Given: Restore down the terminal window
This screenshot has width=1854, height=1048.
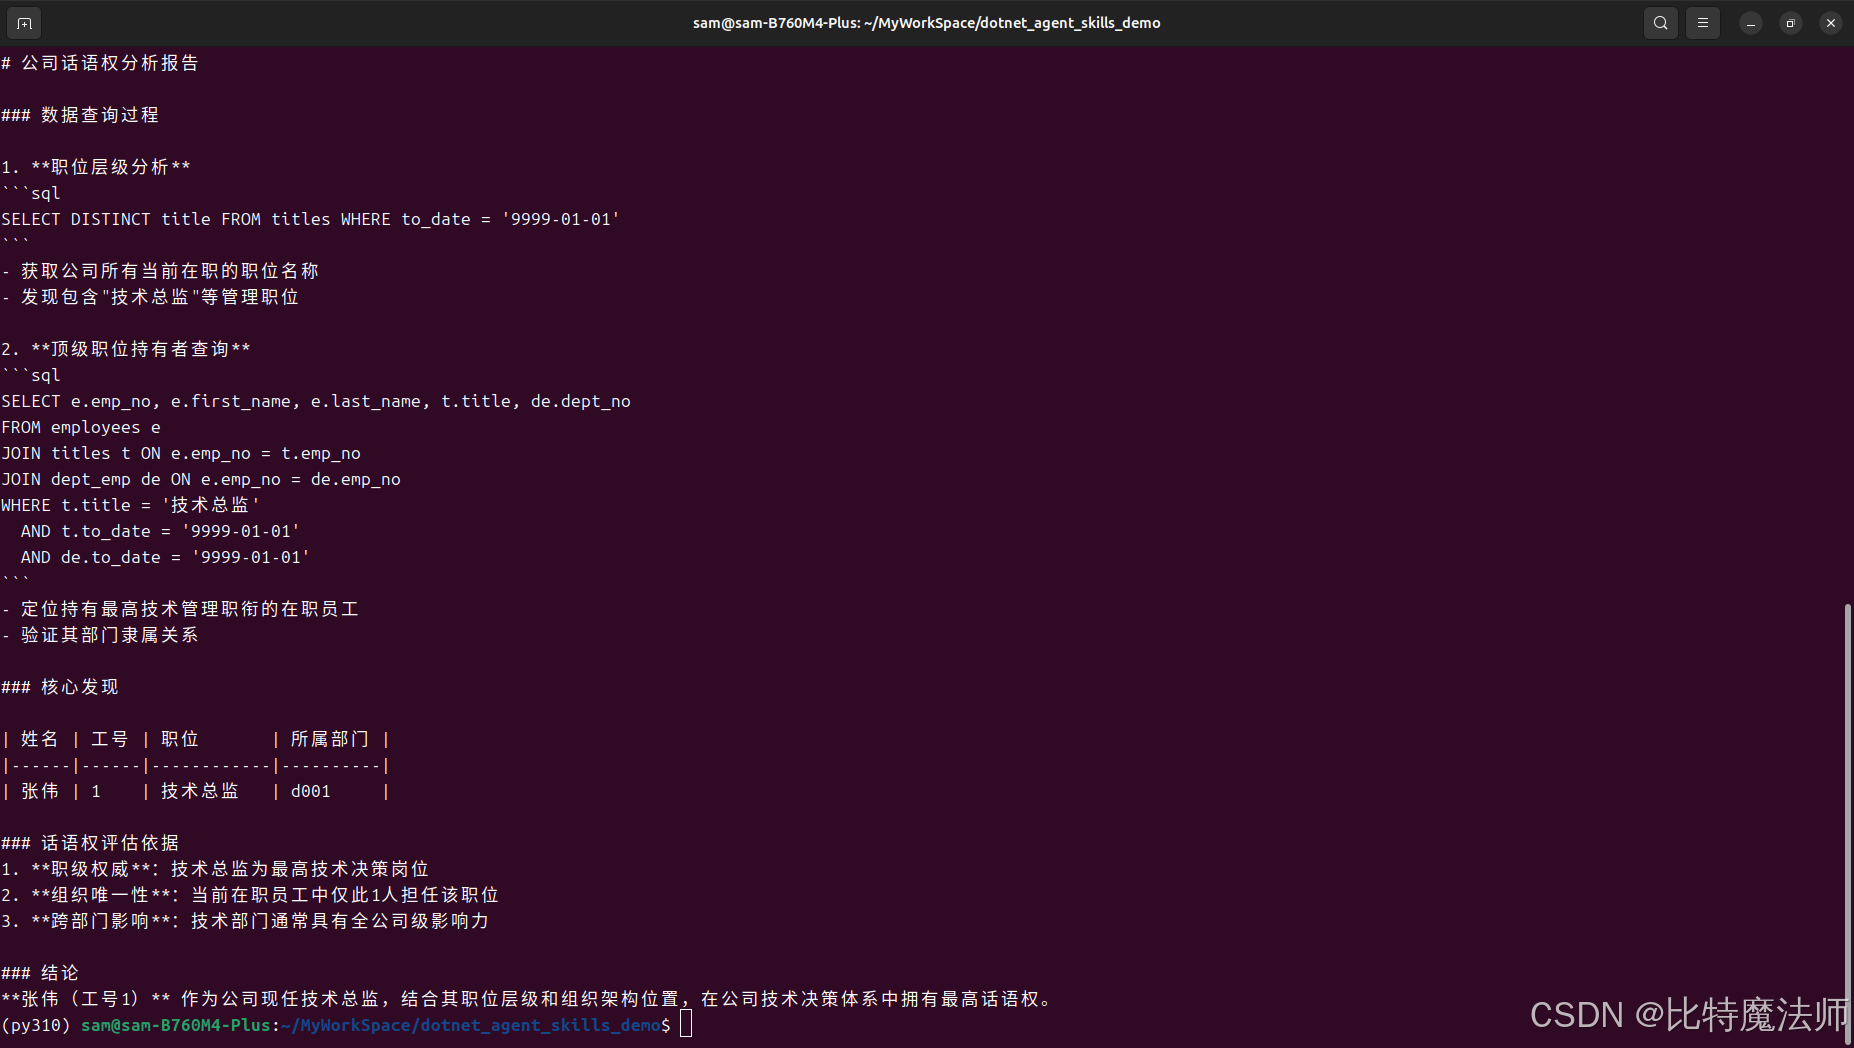Looking at the screenshot, I should [x=1791, y=23].
